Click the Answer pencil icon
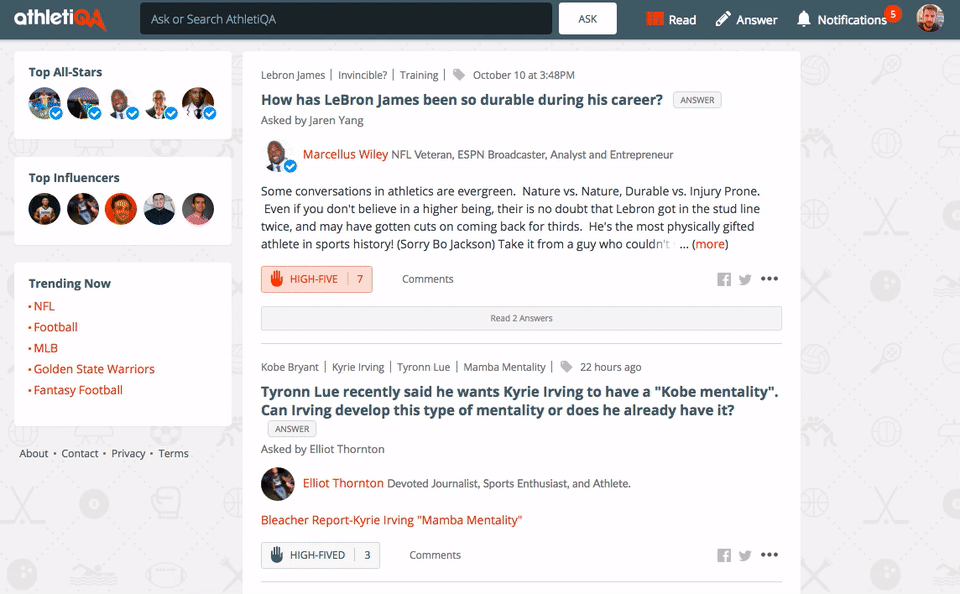This screenshot has height=594, width=960. pyautogui.click(x=722, y=19)
